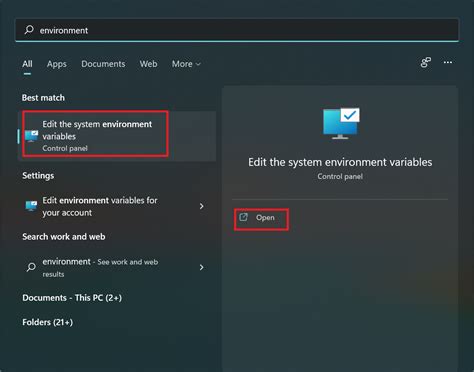Select 'environment - See work and web results'

[117, 267]
